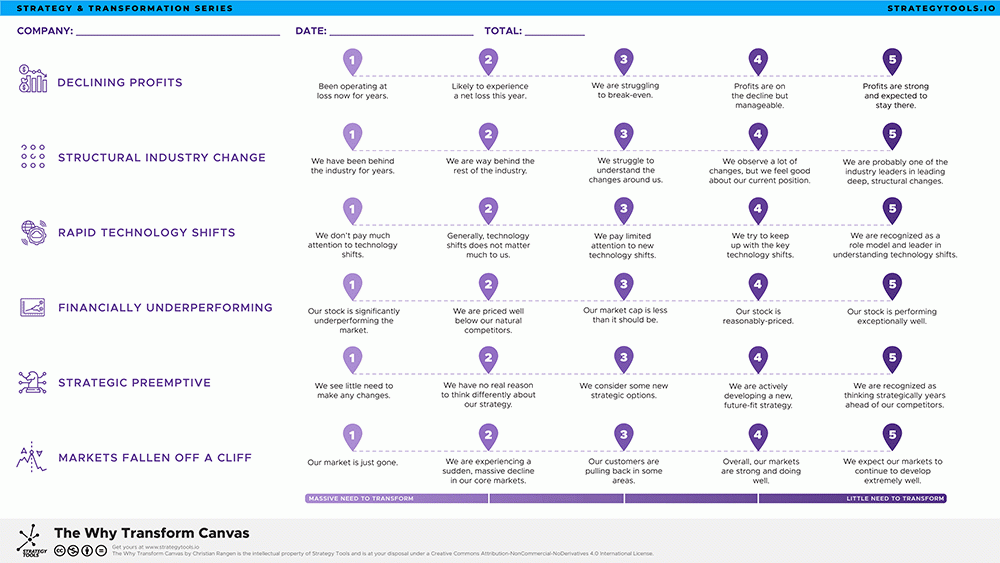
Task: Click 'Our stock is reasonably-priced.' text
Action: click(758, 316)
